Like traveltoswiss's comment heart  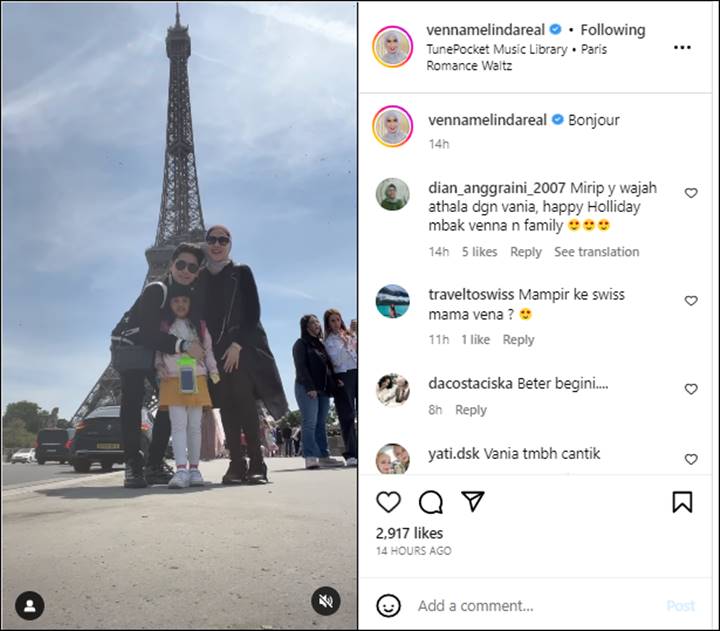click(x=691, y=300)
